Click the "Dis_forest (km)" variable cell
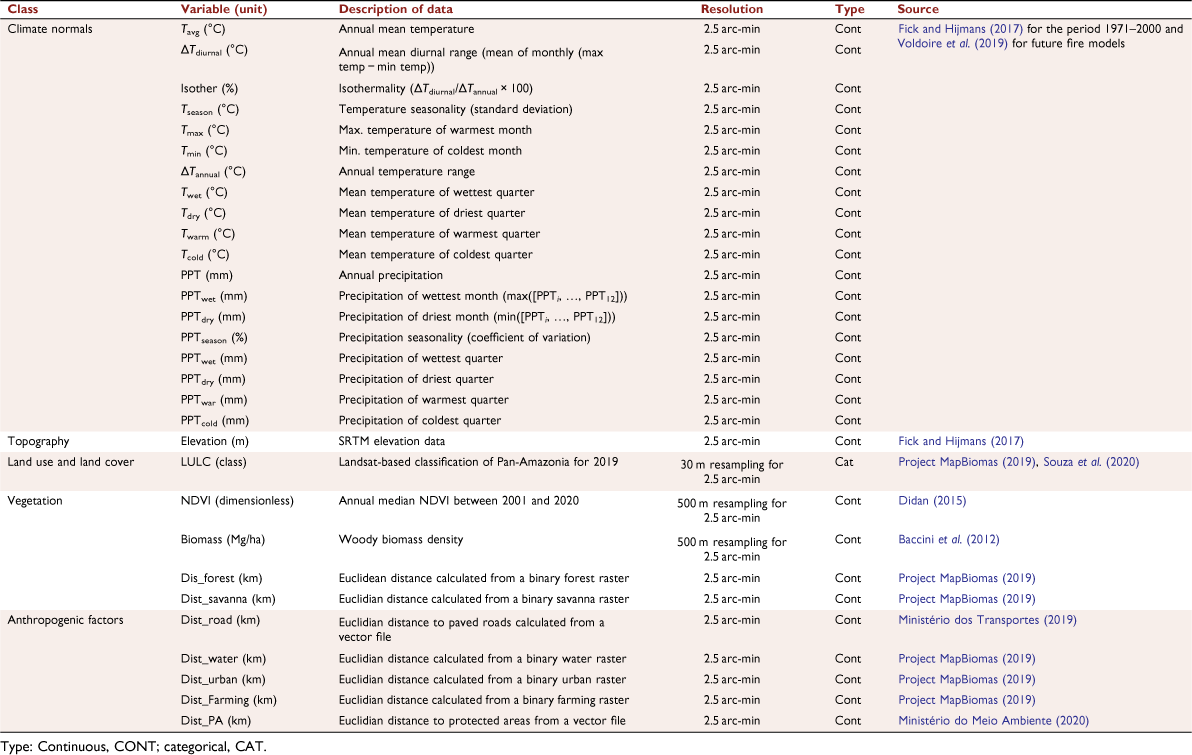1192x755 pixels. 221,578
